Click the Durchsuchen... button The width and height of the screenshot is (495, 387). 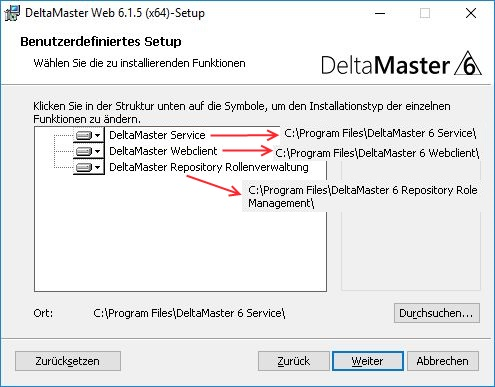(437, 313)
